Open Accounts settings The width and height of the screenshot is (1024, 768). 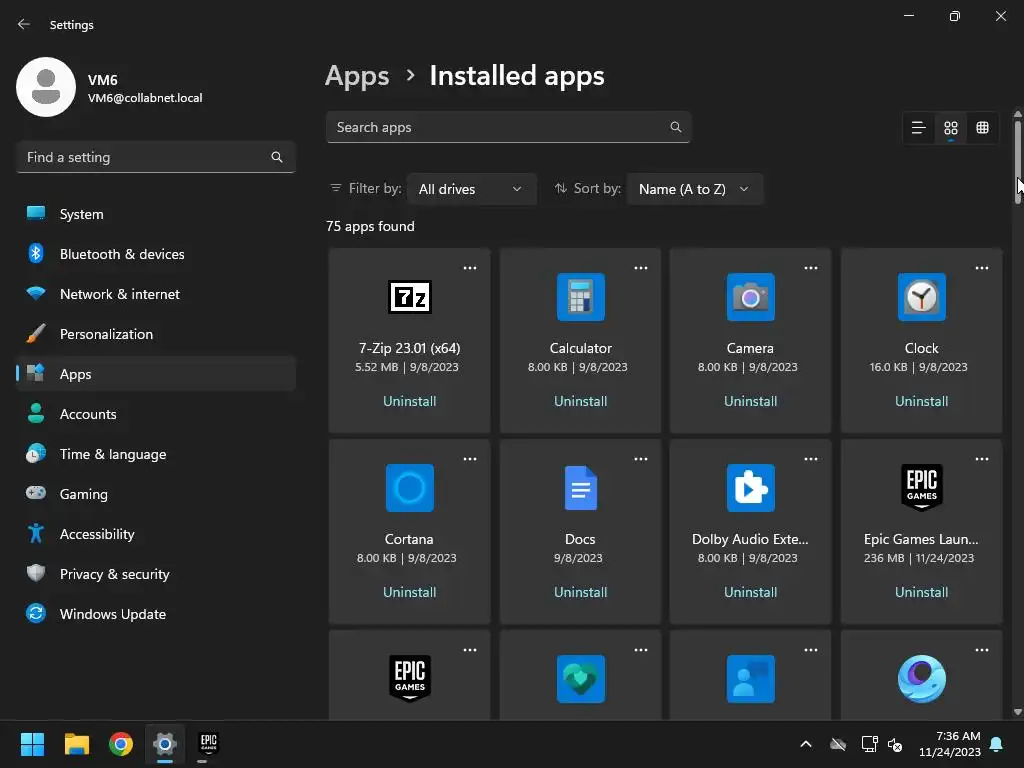(155, 414)
